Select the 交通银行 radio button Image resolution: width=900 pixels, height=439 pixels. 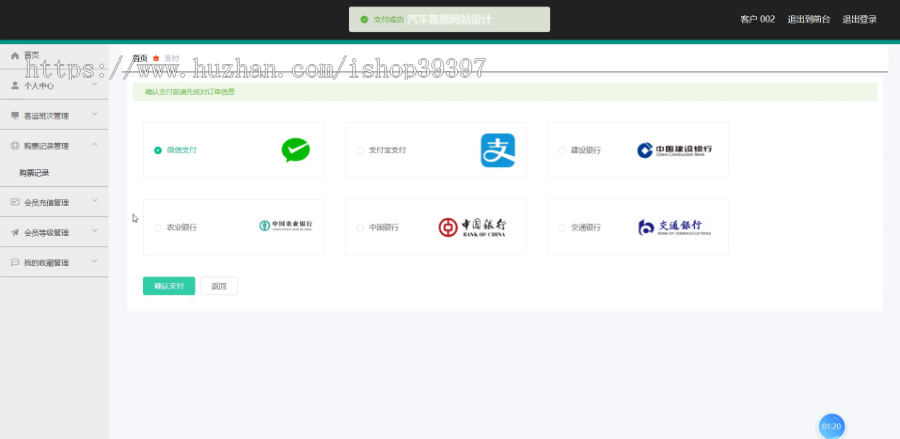(x=562, y=227)
